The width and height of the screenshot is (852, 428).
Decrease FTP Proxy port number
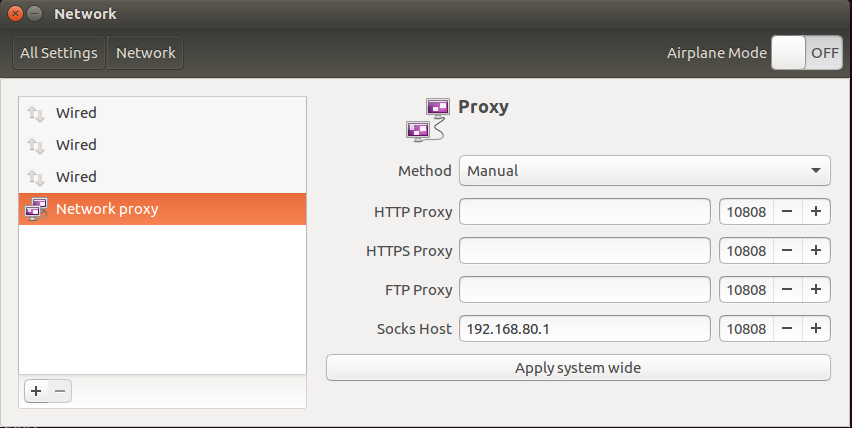pyautogui.click(x=787, y=289)
